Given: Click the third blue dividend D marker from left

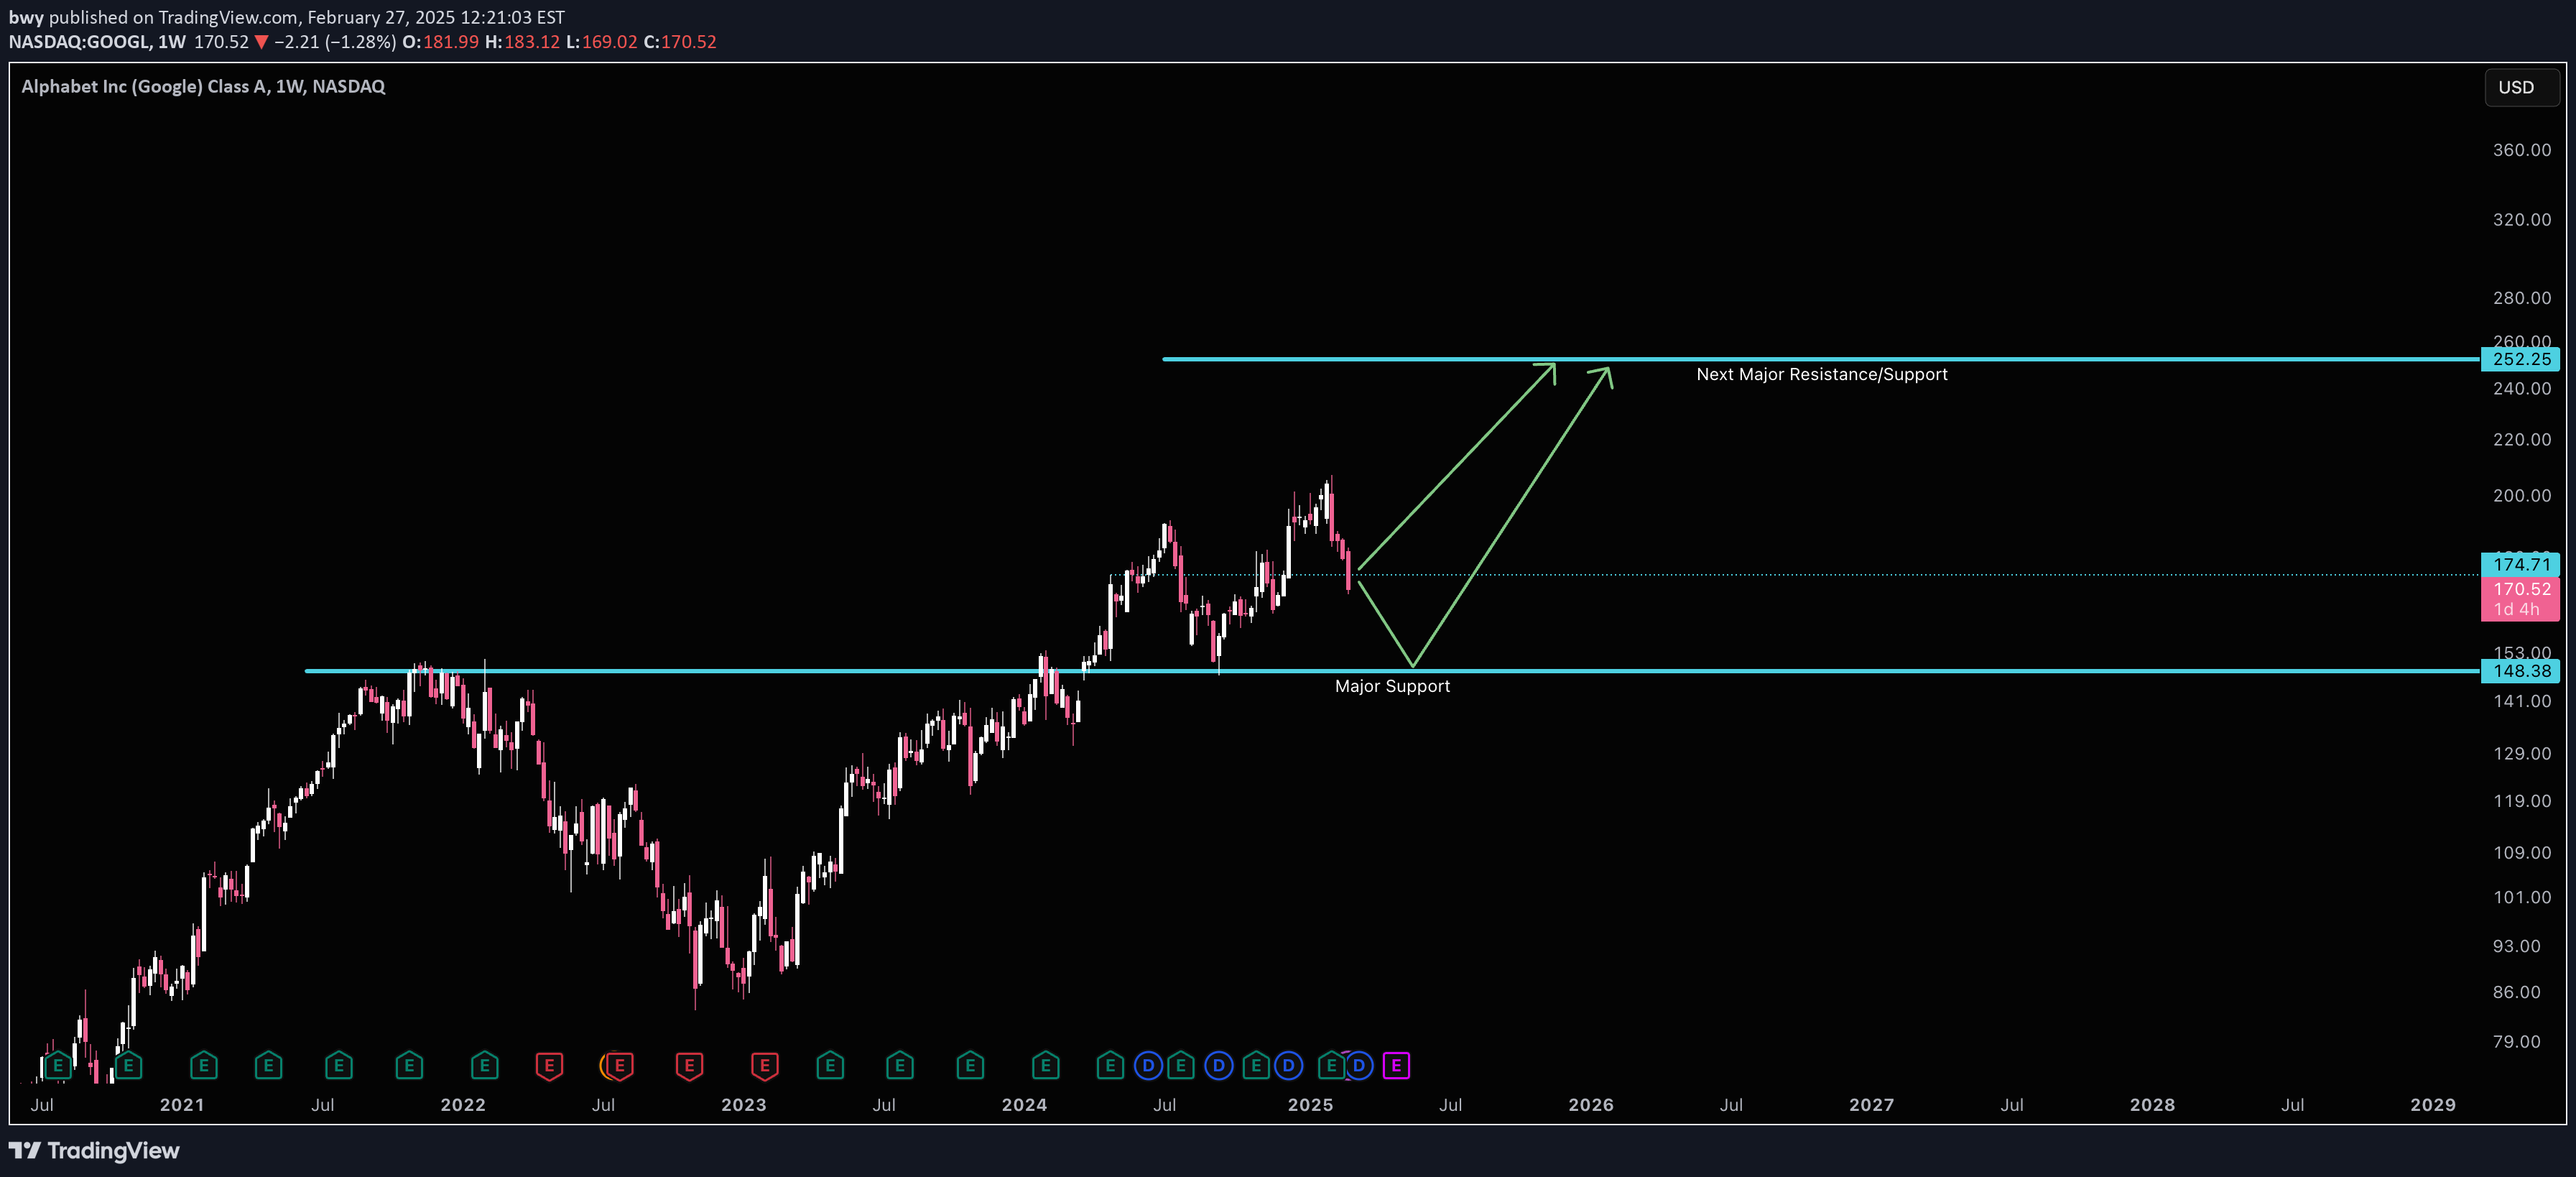Looking at the screenshot, I should point(1288,1066).
